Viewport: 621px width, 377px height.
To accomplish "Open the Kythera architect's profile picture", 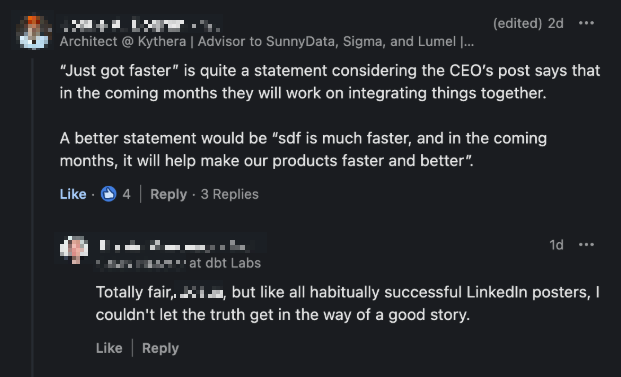I will [x=34, y=32].
